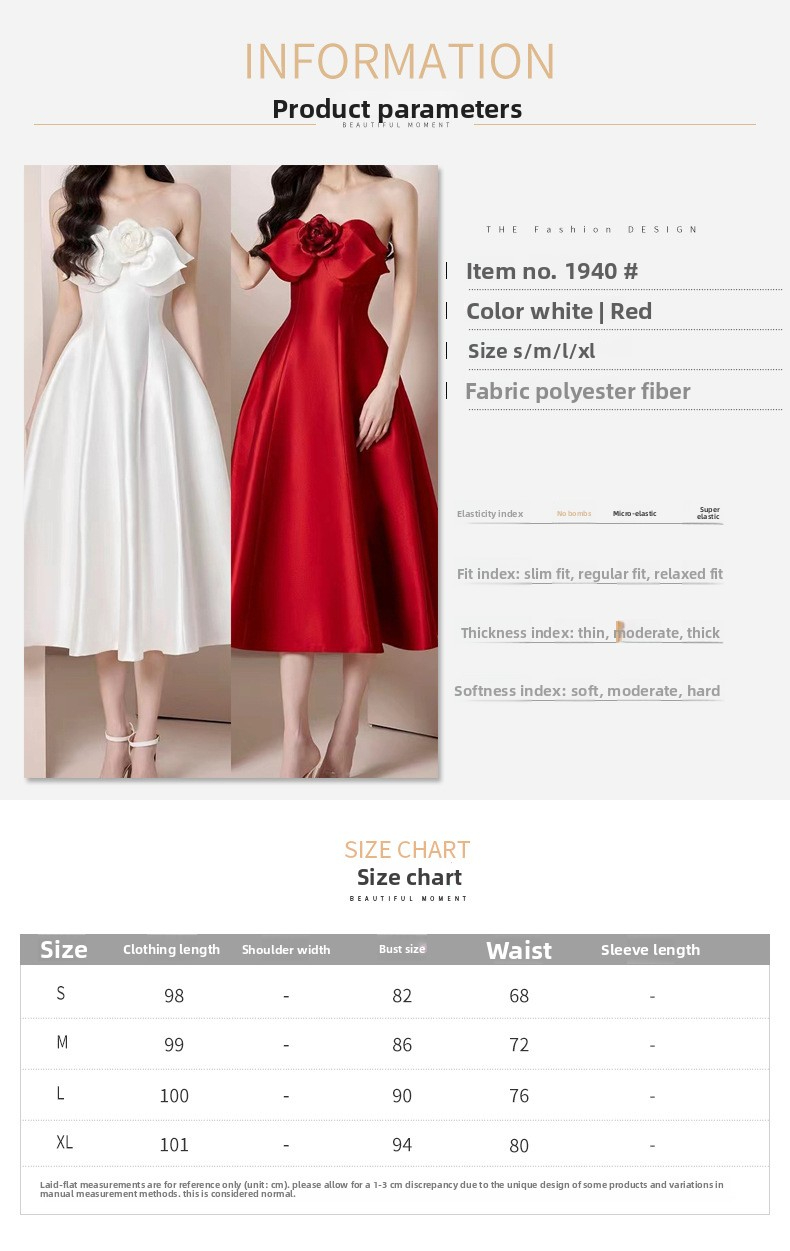
Task: Select the Item no. 1940 # text
Action: pos(552,271)
